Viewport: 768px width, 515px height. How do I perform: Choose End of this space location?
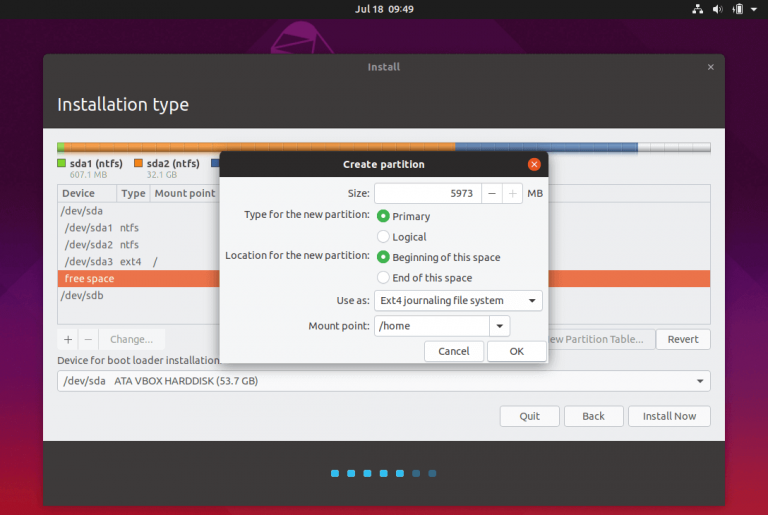[383, 278]
